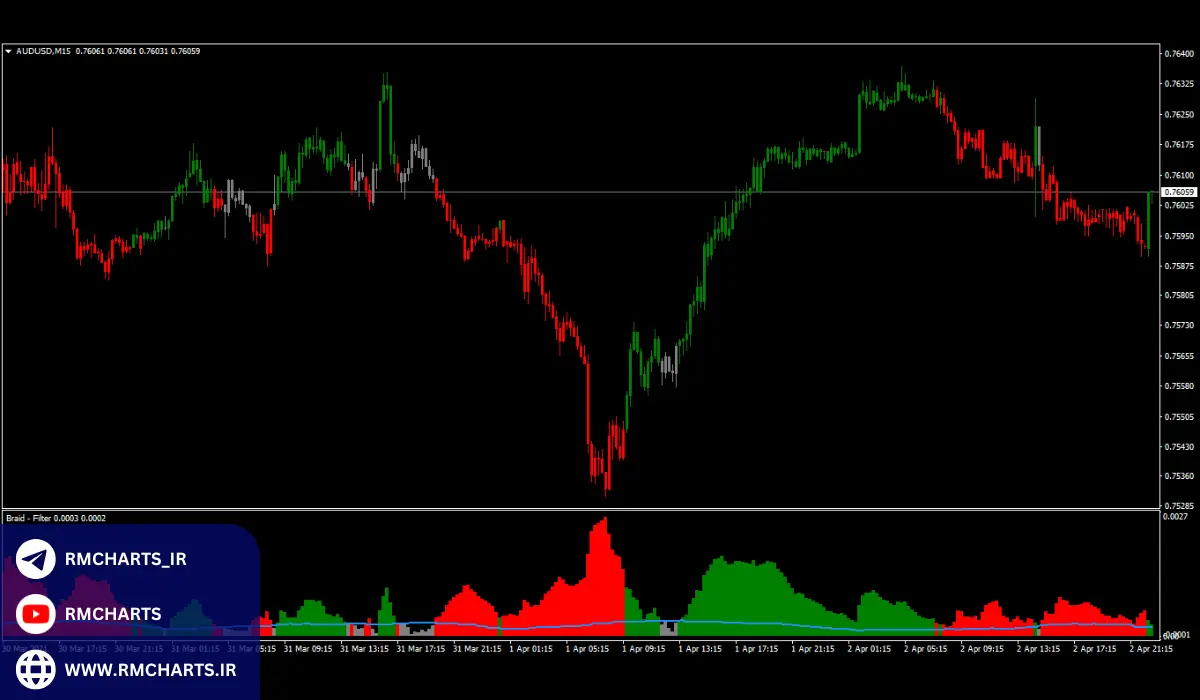Click the YouTube play icon

(x=36, y=614)
